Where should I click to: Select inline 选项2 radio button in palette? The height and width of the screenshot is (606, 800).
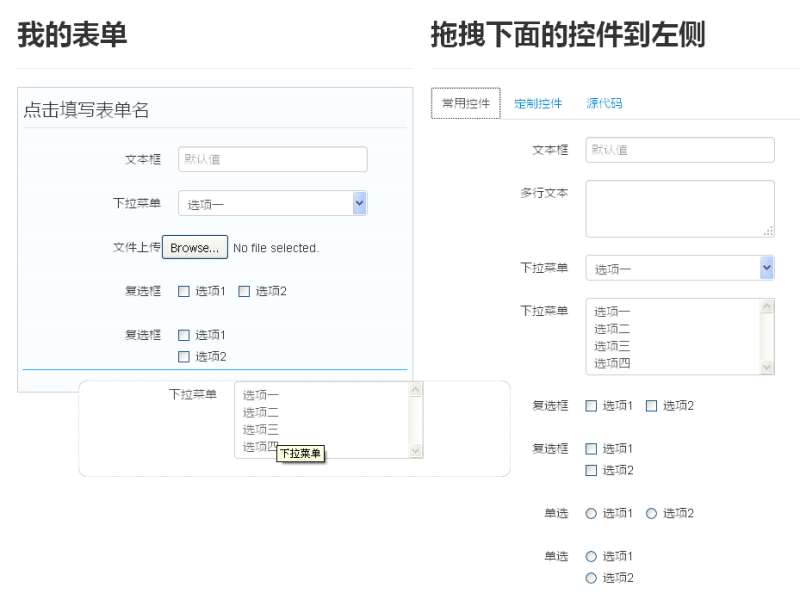pos(651,514)
